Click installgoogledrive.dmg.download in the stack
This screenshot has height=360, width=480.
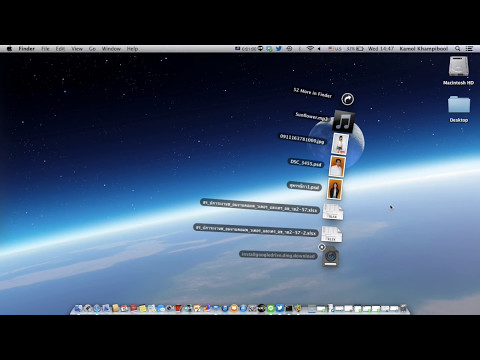click(330, 257)
